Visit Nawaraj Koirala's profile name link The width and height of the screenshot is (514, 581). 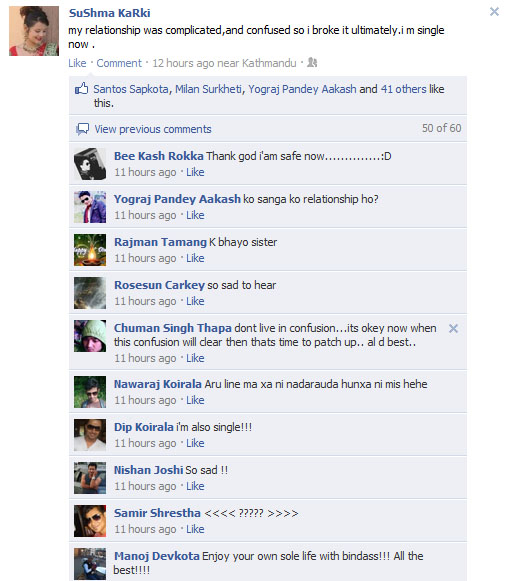(x=157, y=384)
